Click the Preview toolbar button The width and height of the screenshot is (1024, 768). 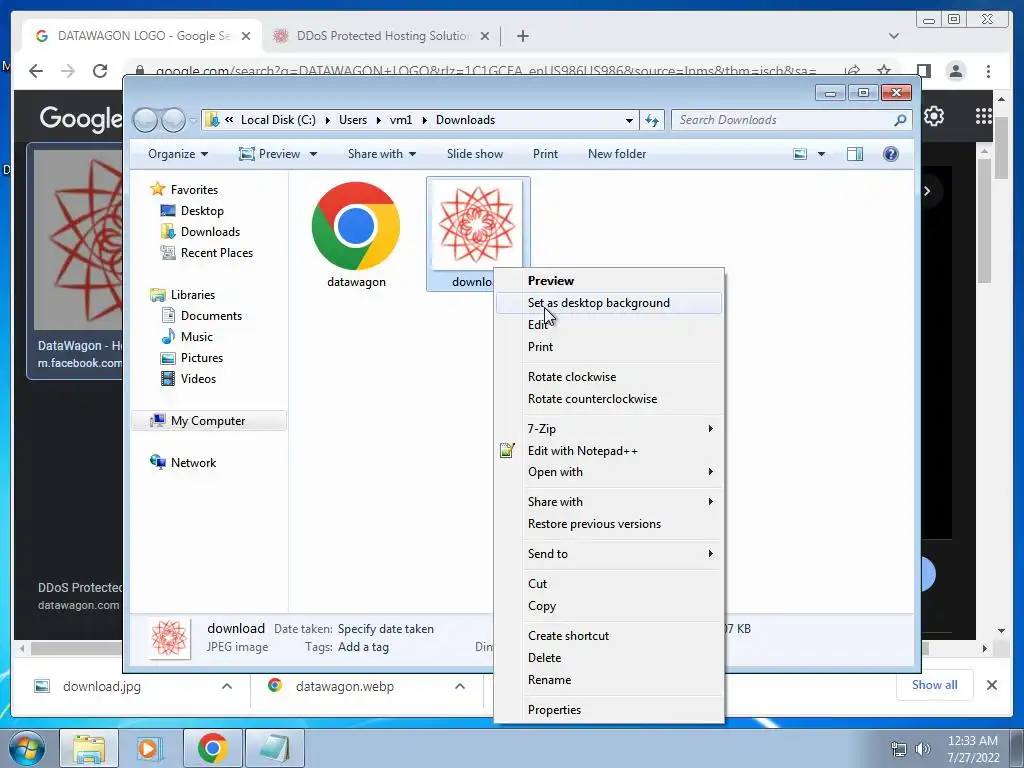[x=270, y=154]
